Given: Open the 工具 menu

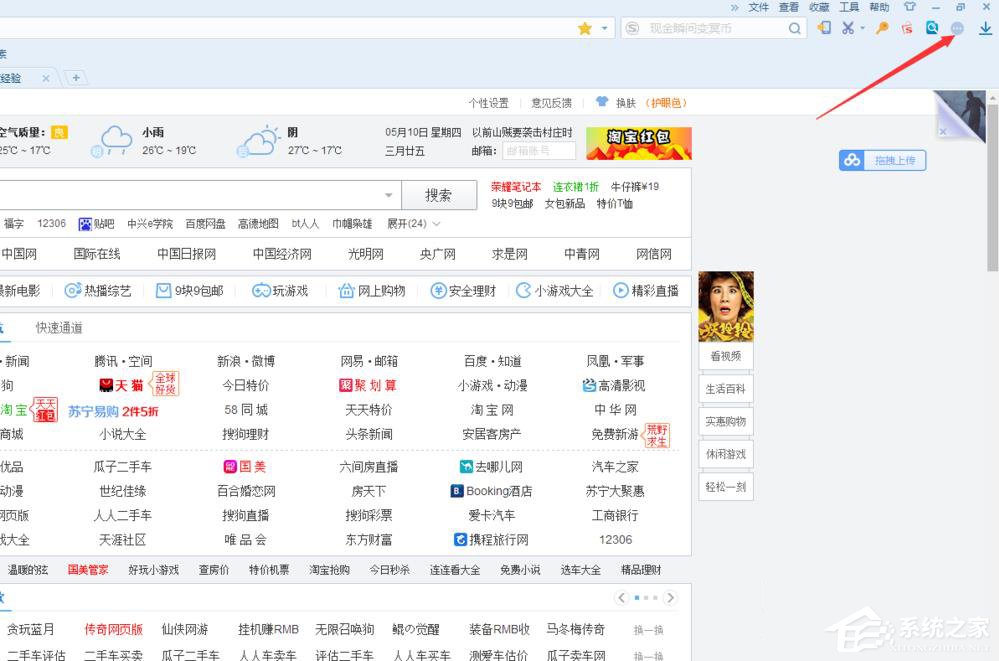Looking at the screenshot, I should (849, 7).
